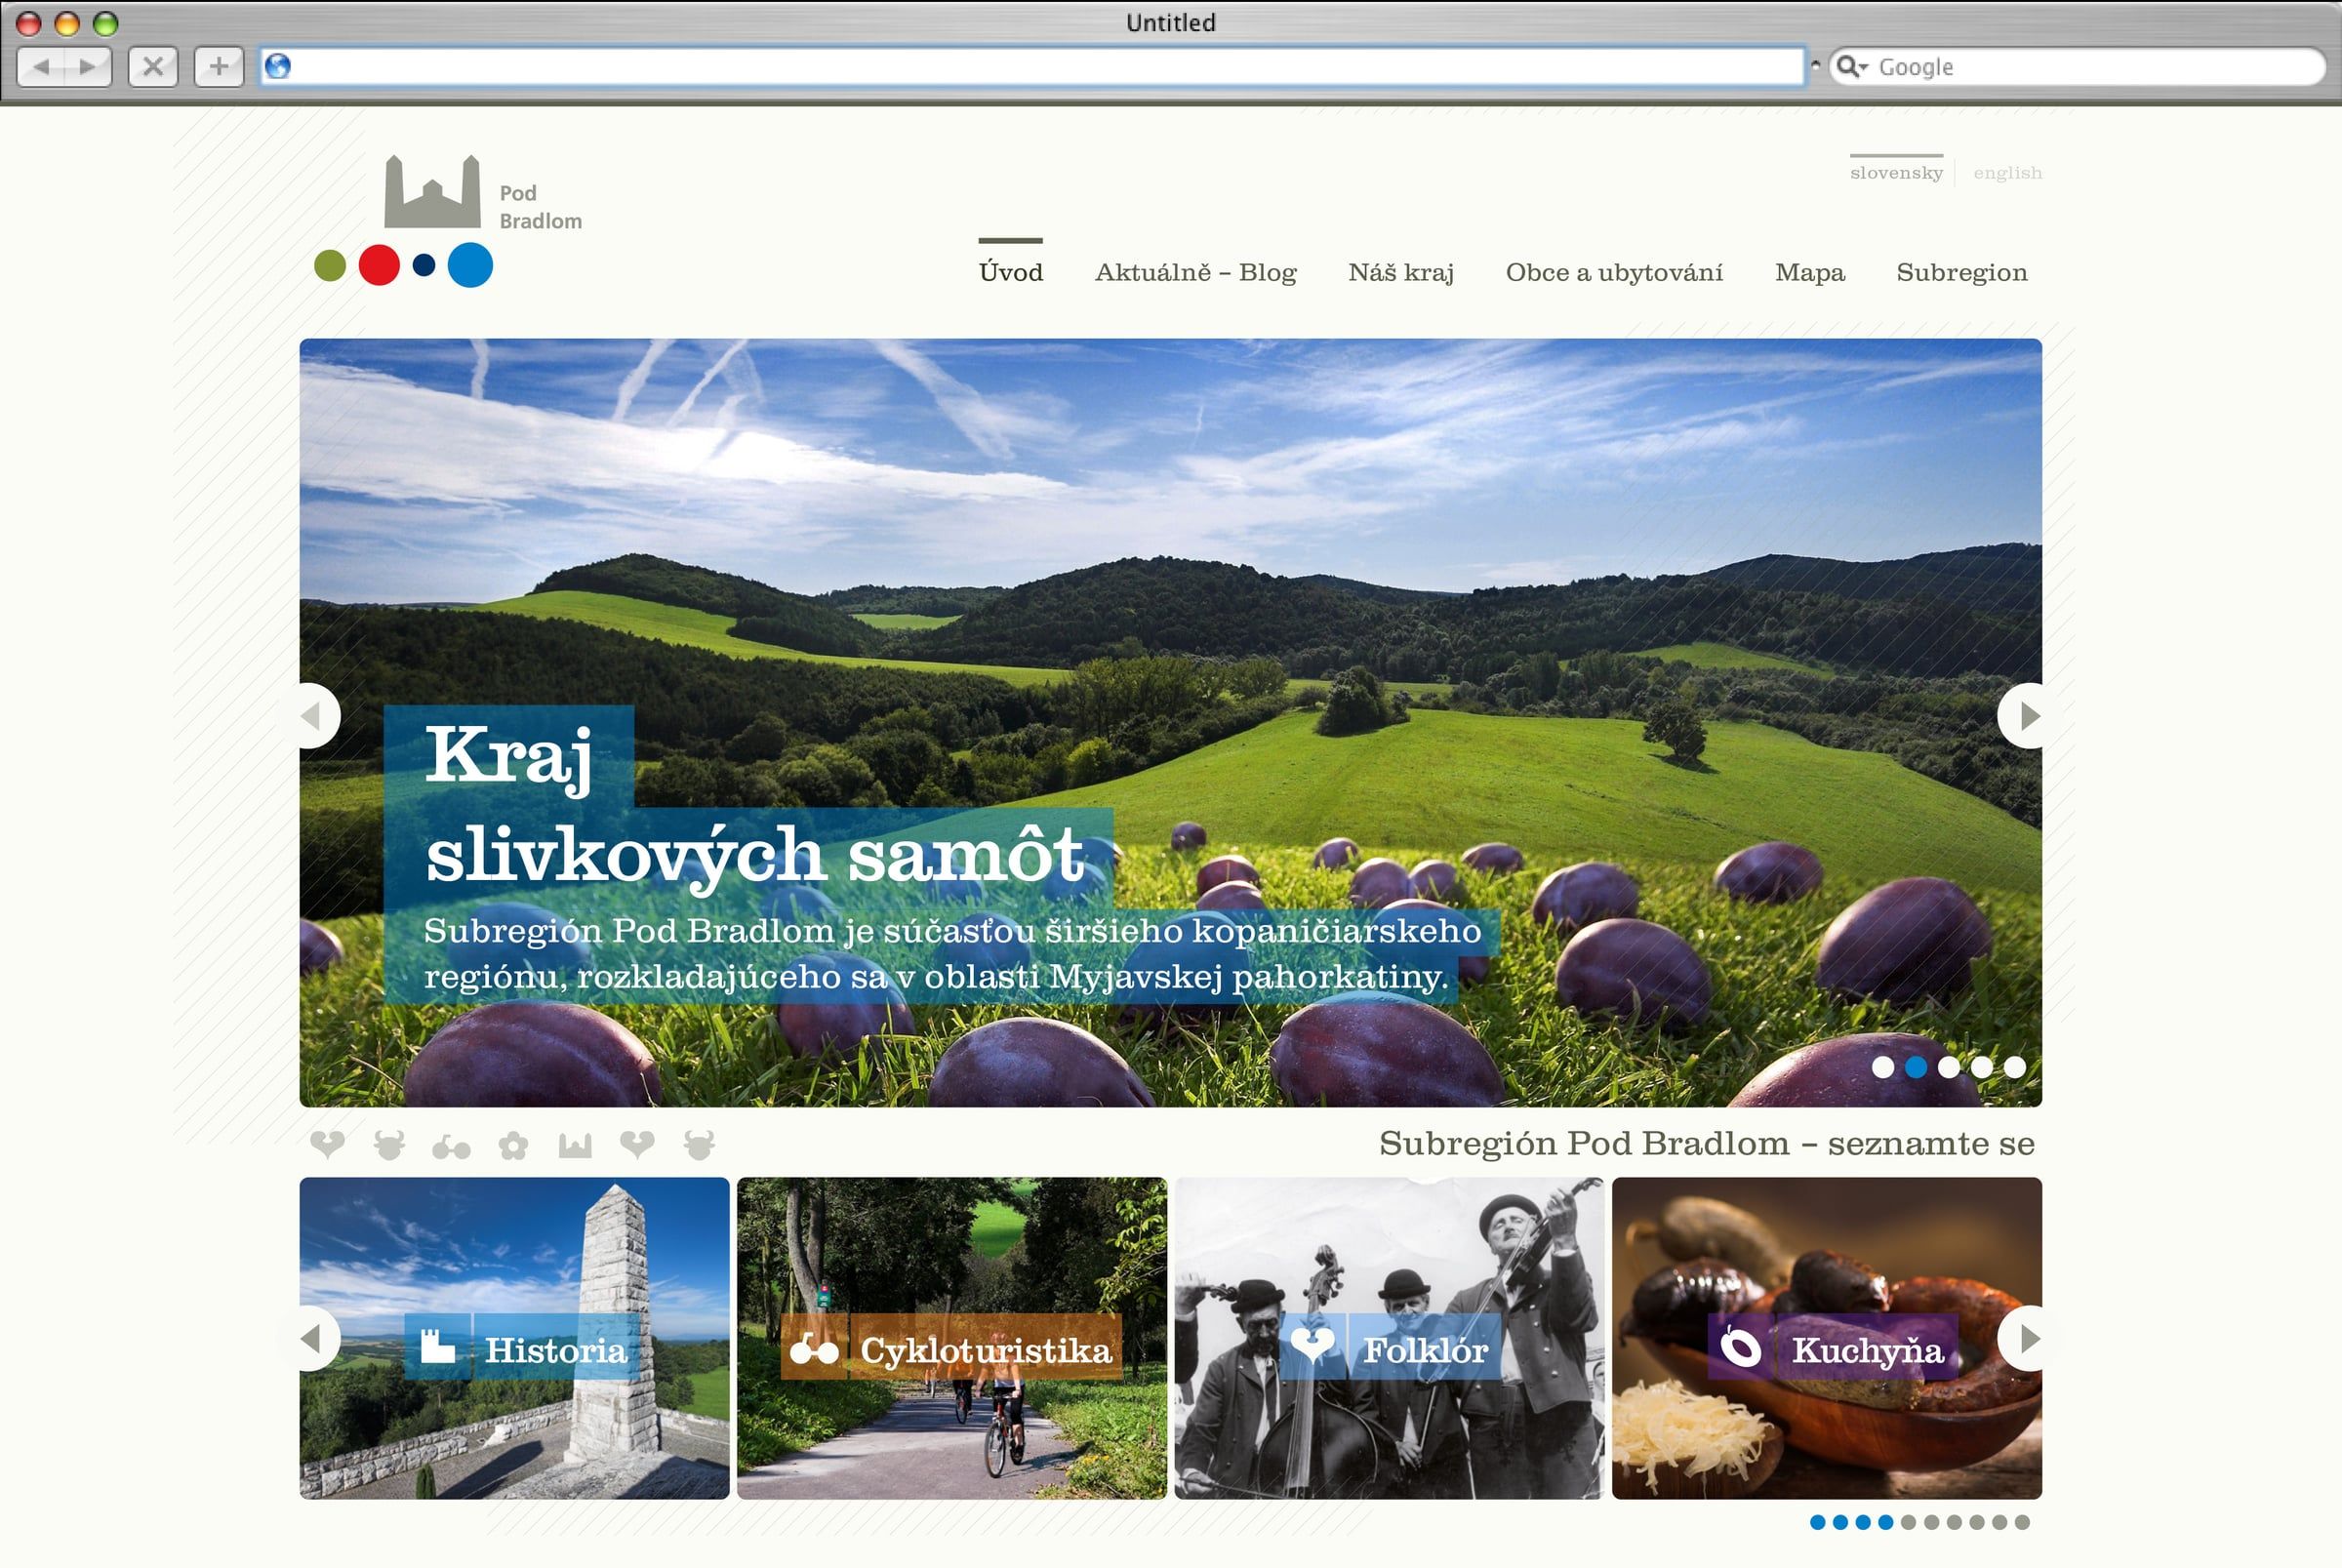Select the active blue hero slider dot
The image size is (2342, 1568).
tap(1916, 1067)
